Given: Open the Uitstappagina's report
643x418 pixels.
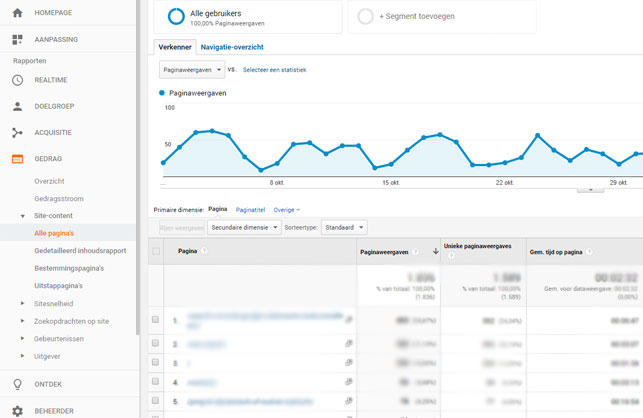Looking at the screenshot, I should tap(59, 286).
